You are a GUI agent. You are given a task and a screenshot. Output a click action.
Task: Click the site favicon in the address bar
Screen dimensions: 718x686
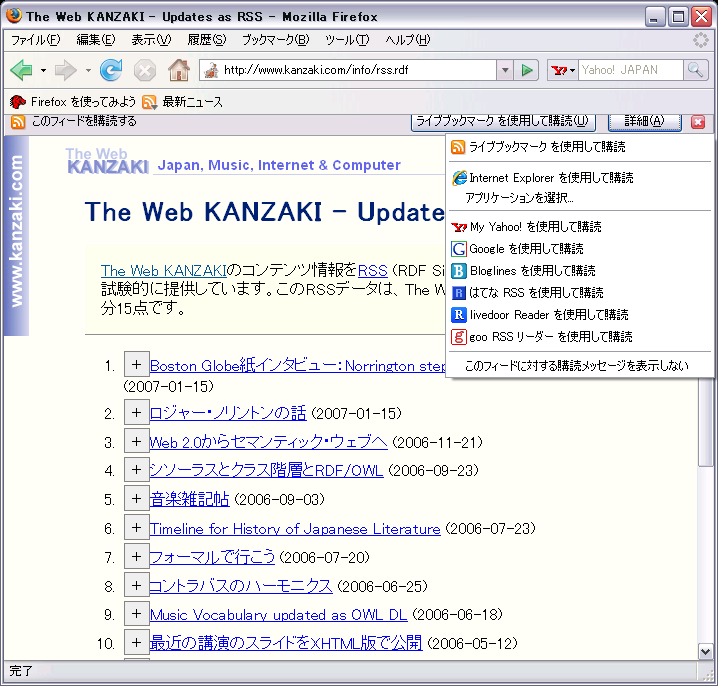pos(211,70)
